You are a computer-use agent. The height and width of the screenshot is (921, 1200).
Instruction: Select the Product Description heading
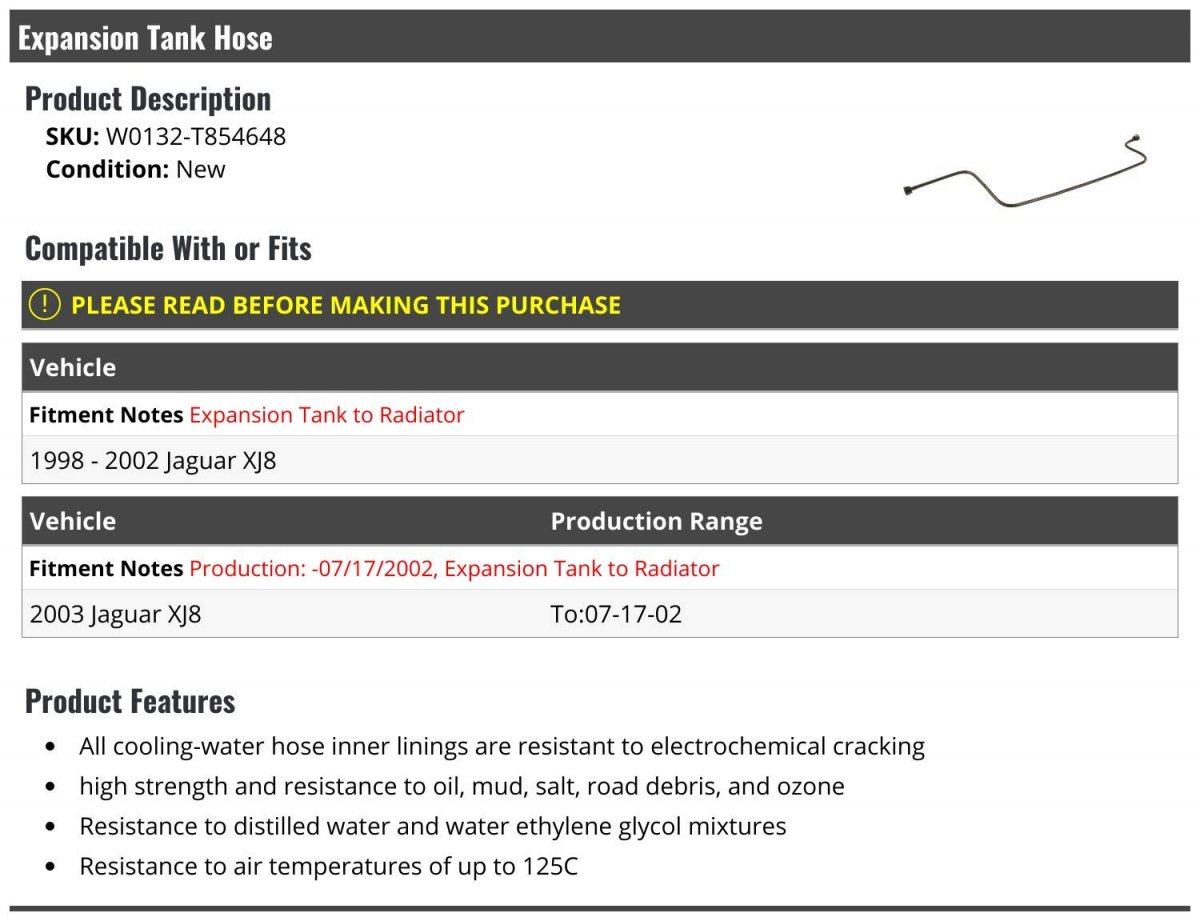[x=148, y=99]
